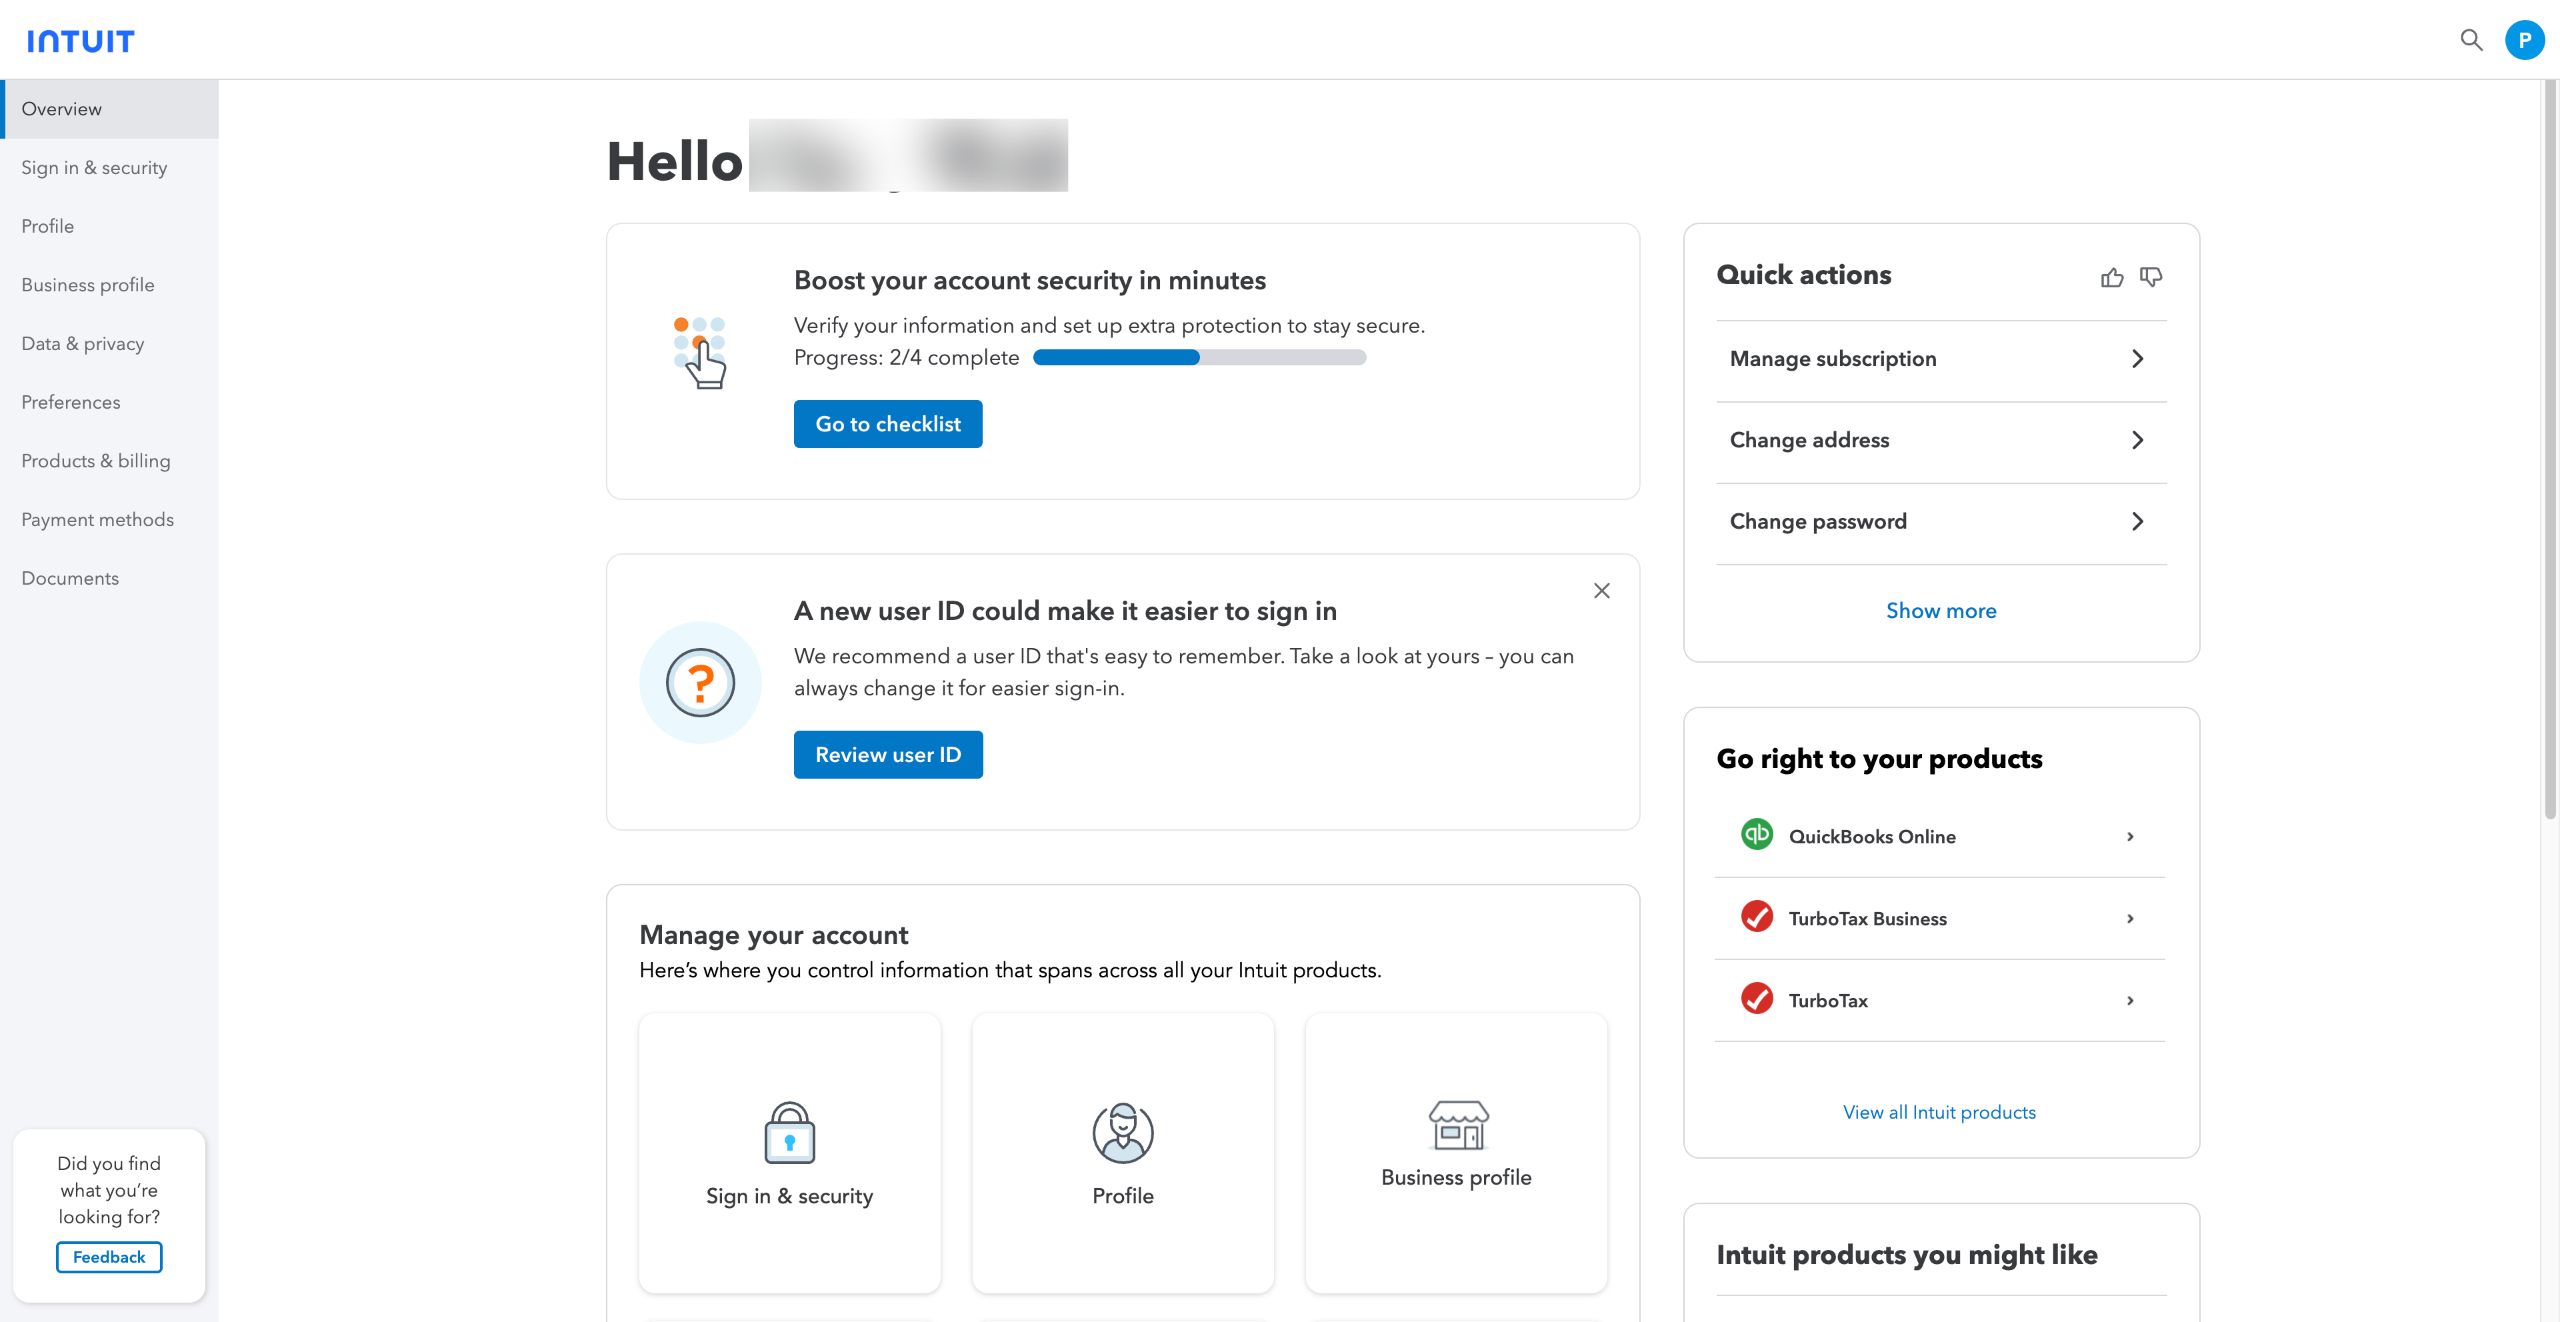The width and height of the screenshot is (2560, 1322).
Task: Click the QuickBooks Online logo icon
Action: pyautogui.click(x=1756, y=835)
